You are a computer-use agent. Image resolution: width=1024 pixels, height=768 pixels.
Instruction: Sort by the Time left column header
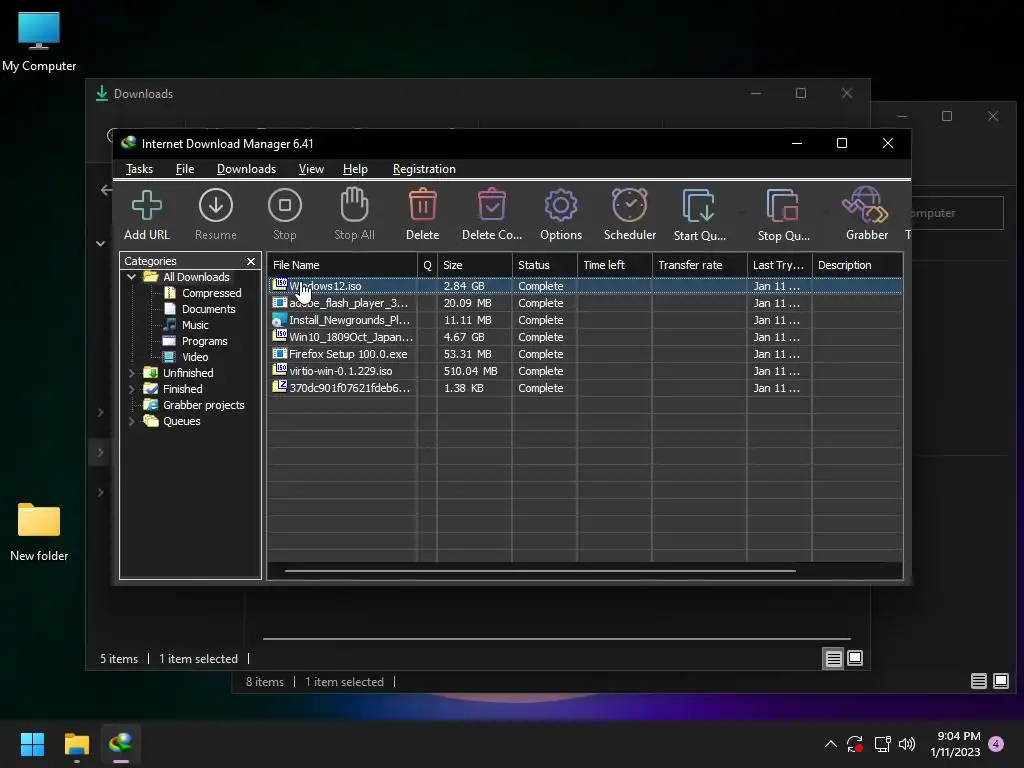[x=615, y=265]
